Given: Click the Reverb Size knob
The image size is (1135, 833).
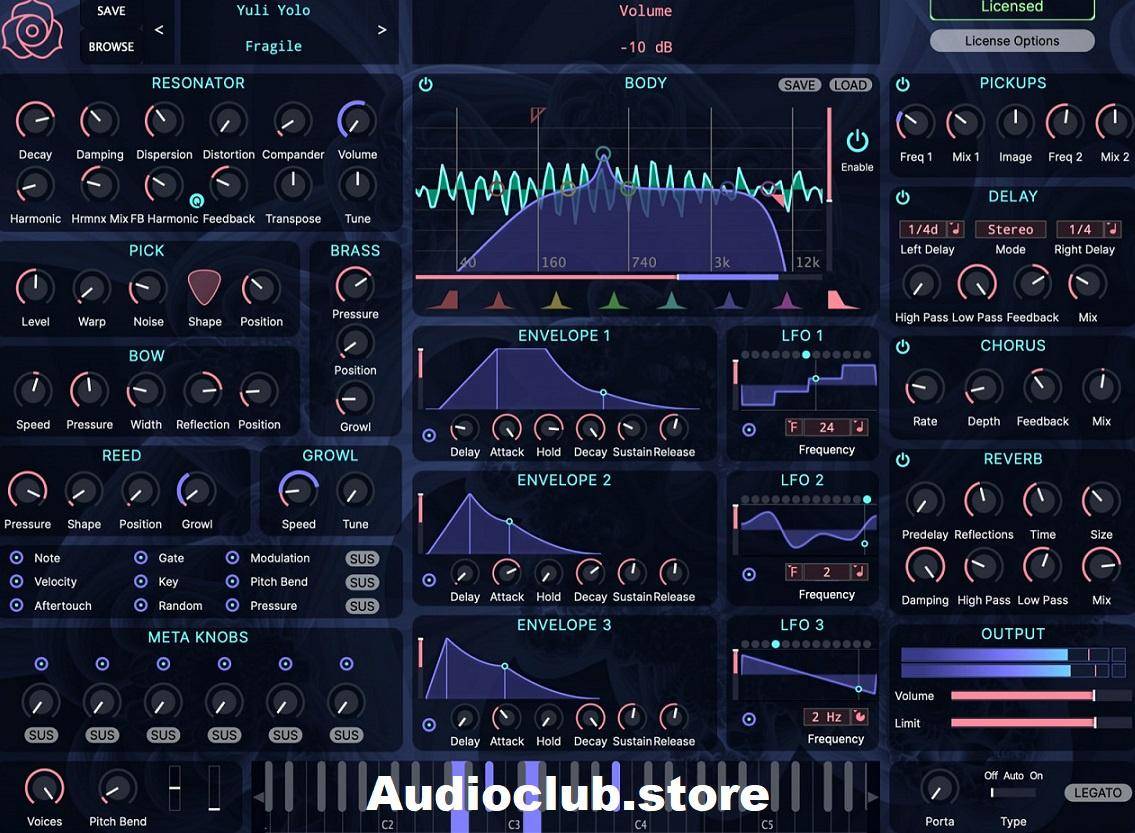Looking at the screenshot, I should tap(1101, 499).
